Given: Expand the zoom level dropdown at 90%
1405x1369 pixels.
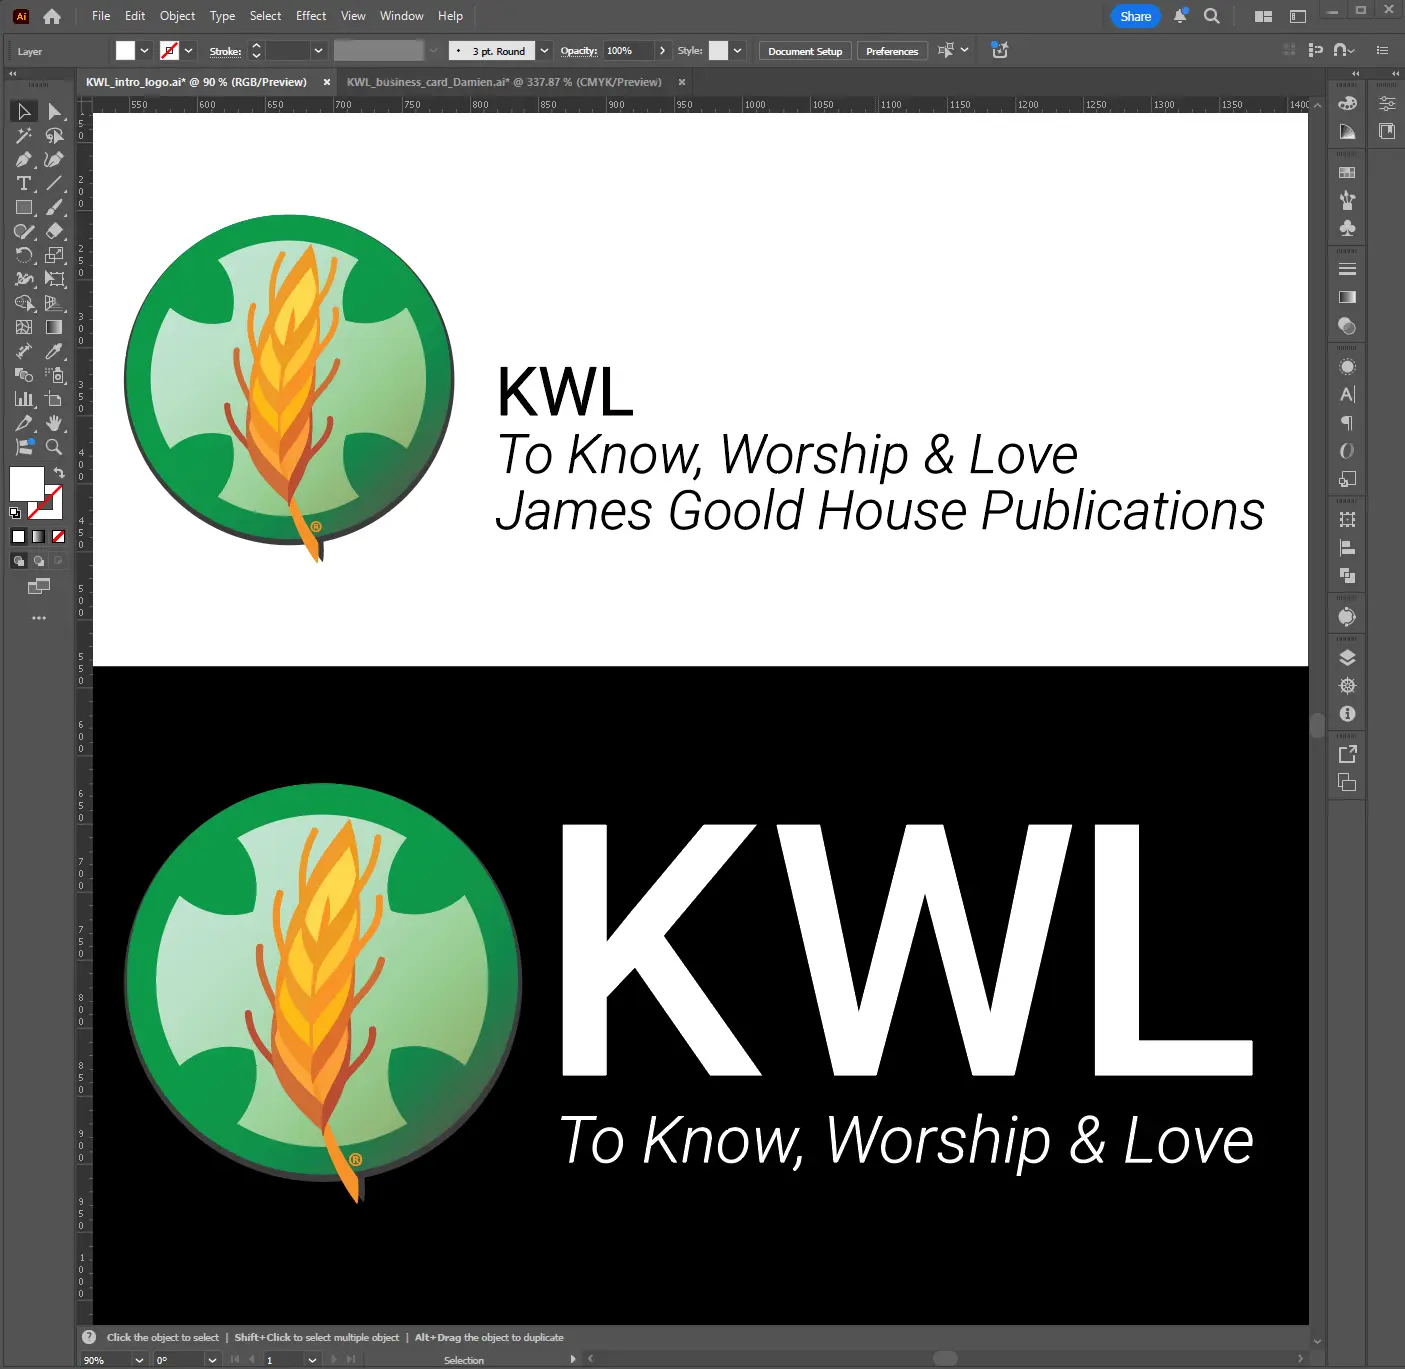Looking at the screenshot, I should click(x=139, y=1360).
